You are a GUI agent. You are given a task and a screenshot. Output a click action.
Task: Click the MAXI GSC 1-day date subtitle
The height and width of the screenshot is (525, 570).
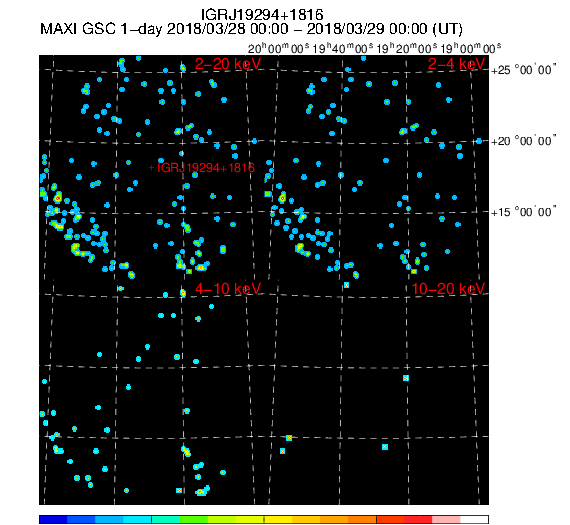pos(251,29)
